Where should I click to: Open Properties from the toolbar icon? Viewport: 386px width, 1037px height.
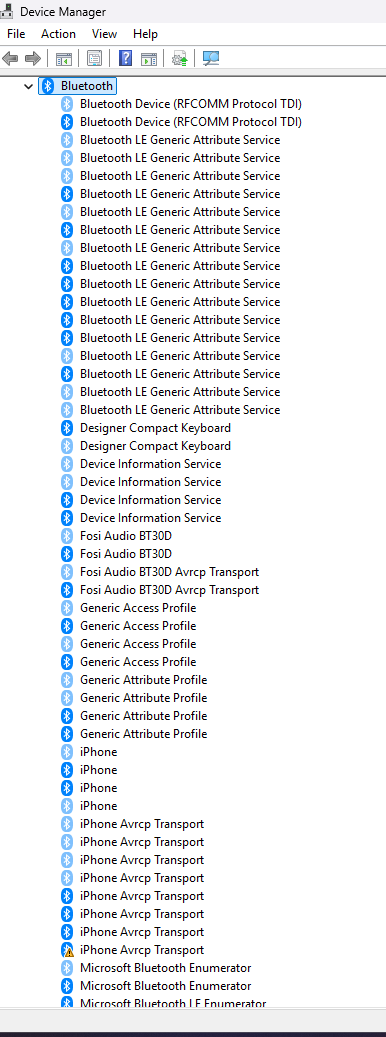point(95,59)
